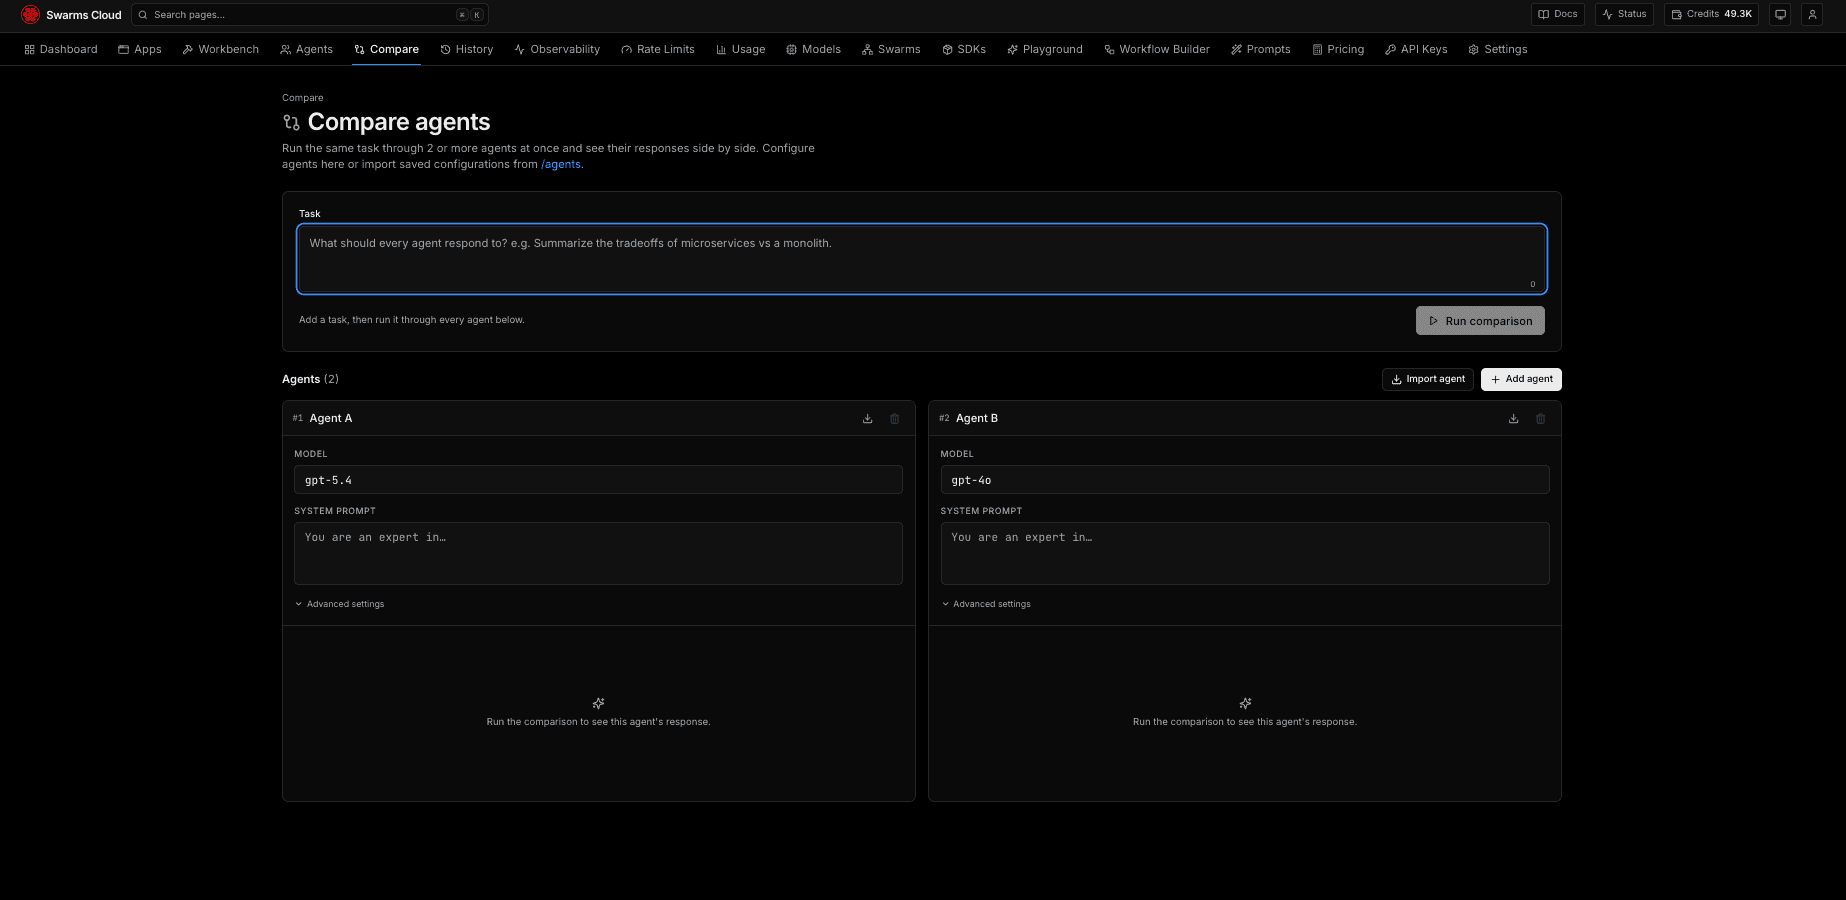Navigate to the Swarms tab
1846x900 pixels.
pyautogui.click(x=891, y=49)
